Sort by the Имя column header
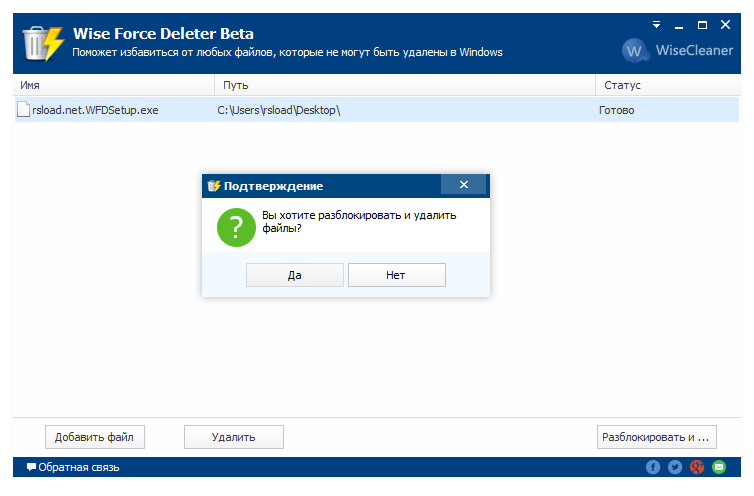Viewport: 754px width, 496px height. [x=113, y=85]
